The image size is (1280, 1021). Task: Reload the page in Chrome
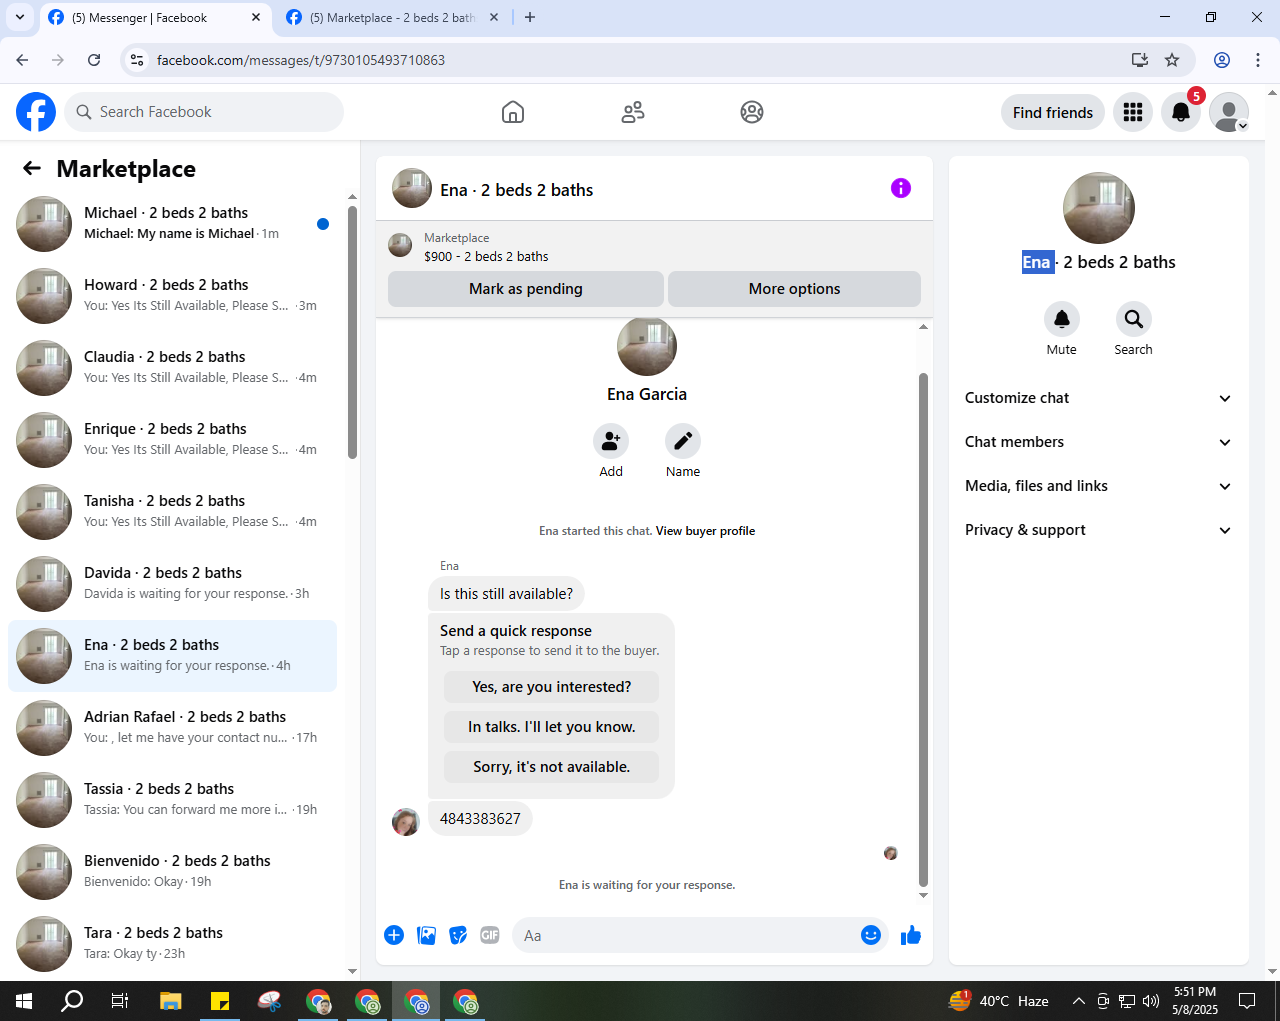(x=94, y=60)
